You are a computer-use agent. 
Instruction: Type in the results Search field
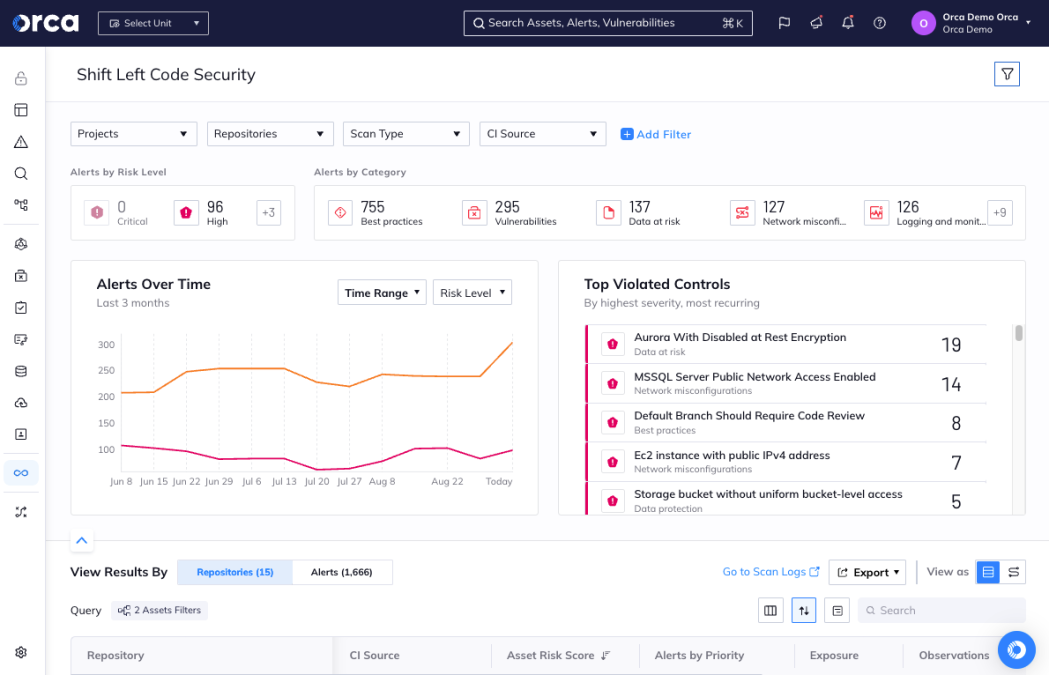pos(941,610)
